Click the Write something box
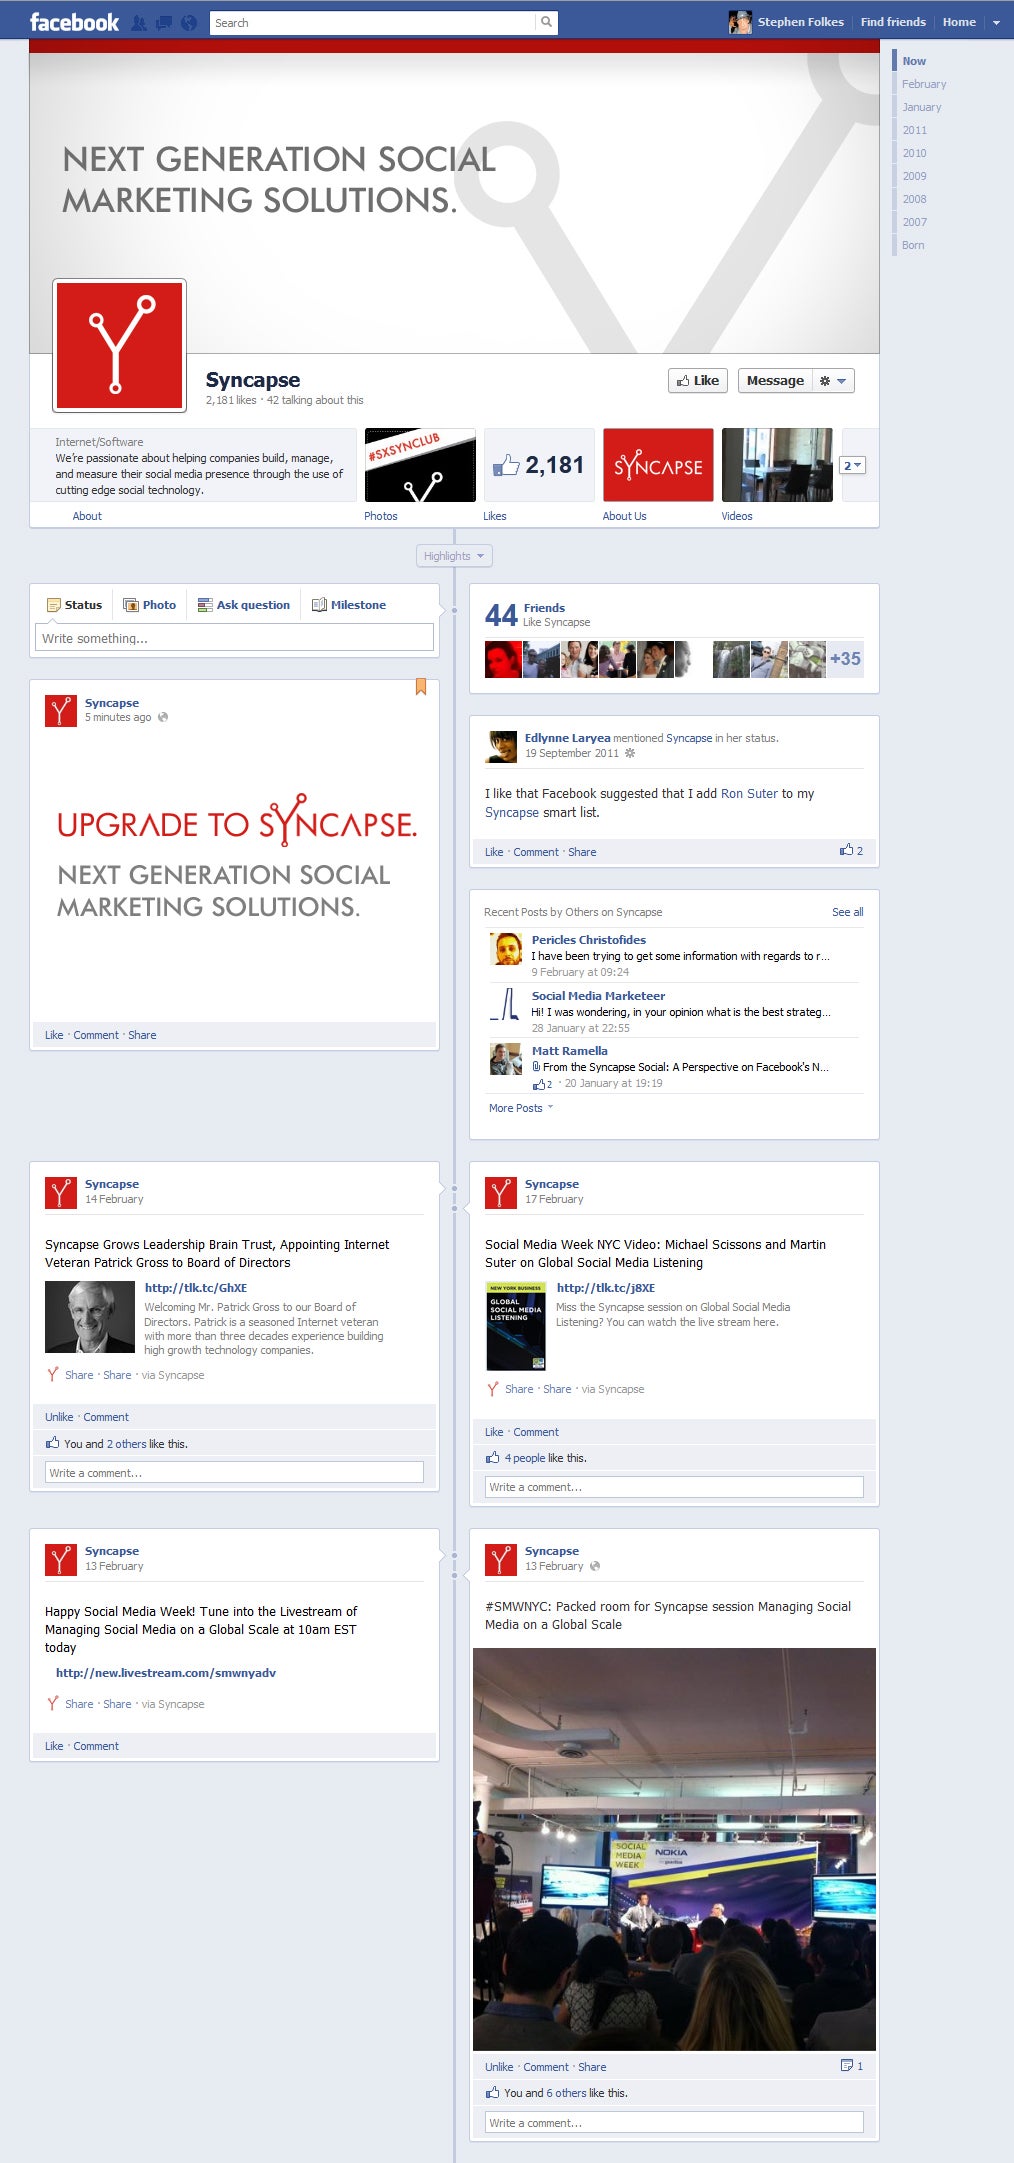The width and height of the screenshot is (1014, 2163). point(235,638)
